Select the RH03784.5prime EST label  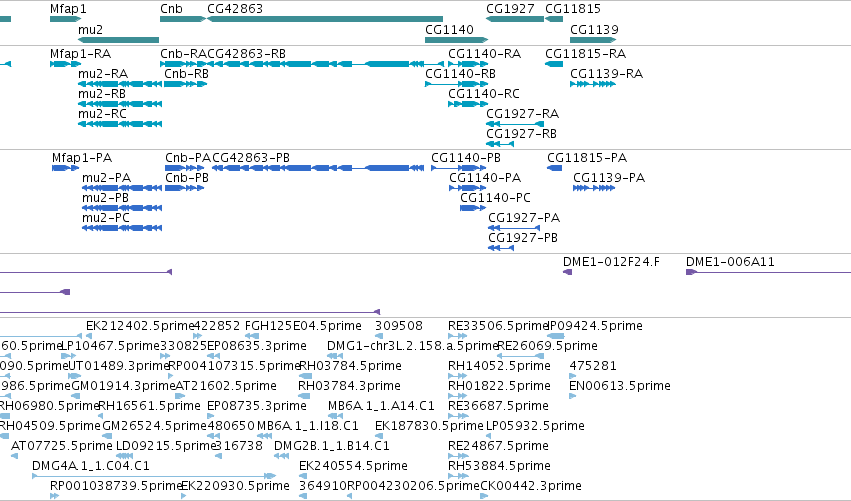tap(350, 366)
